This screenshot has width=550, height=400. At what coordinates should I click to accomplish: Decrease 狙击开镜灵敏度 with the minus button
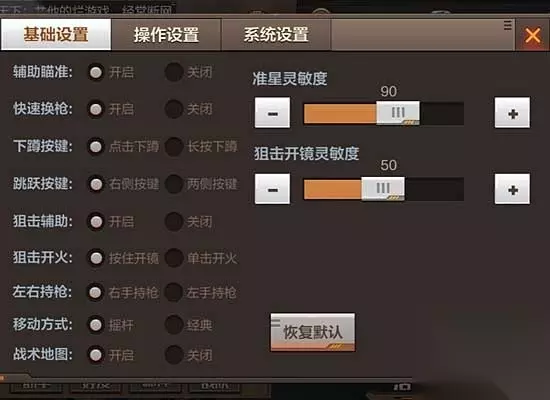coord(273,189)
